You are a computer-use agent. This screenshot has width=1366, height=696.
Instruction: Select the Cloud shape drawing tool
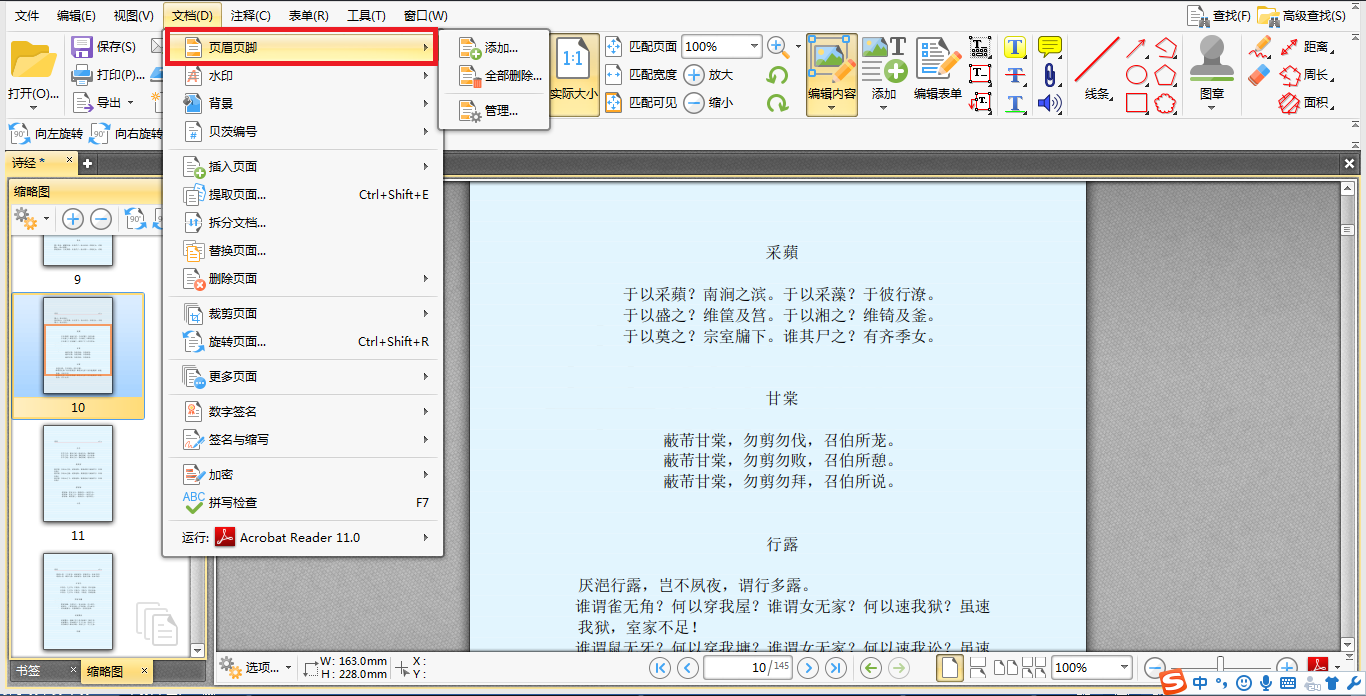tap(1165, 102)
